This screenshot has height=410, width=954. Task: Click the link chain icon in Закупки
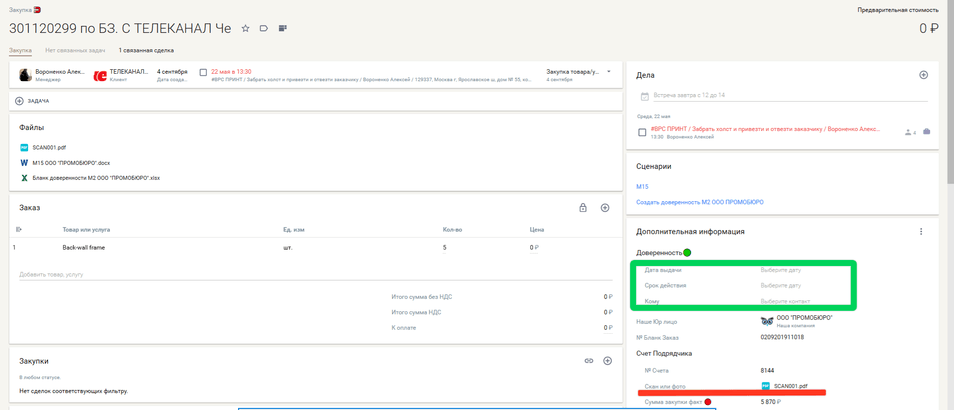pyautogui.click(x=589, y=361)
